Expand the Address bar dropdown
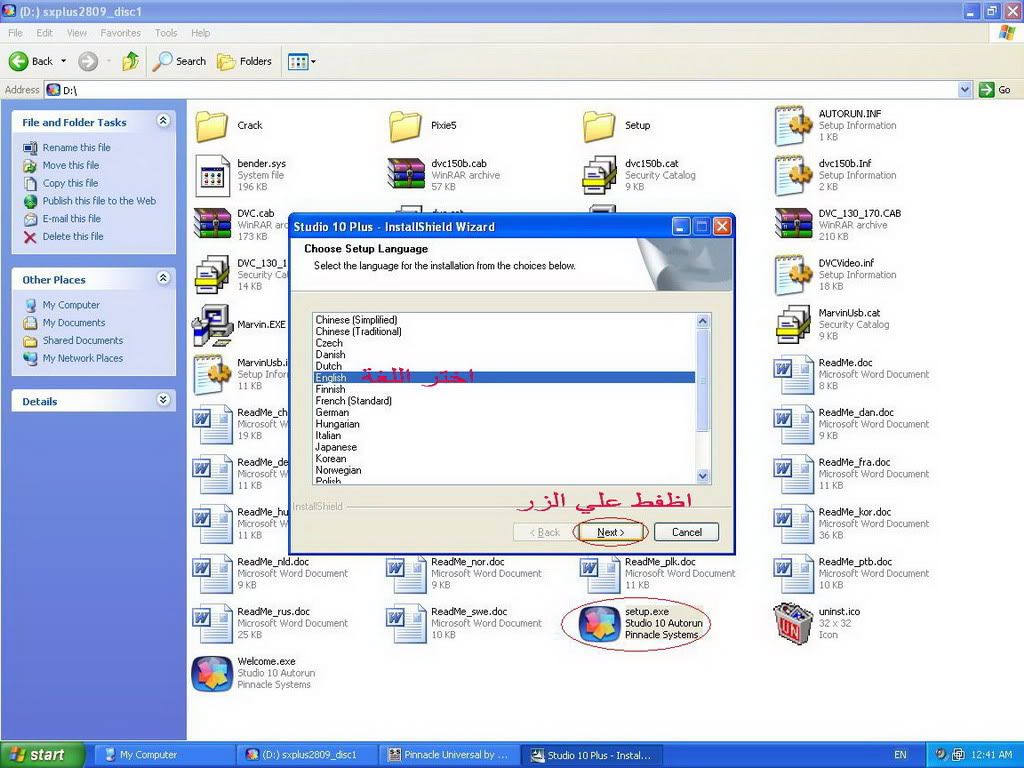 [x=965, y=90]
